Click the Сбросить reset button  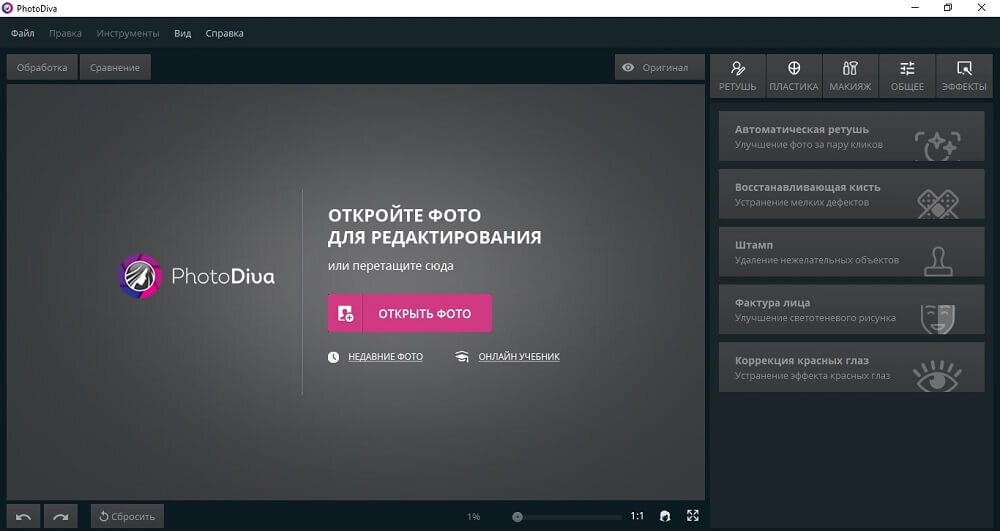coord(127,516)
